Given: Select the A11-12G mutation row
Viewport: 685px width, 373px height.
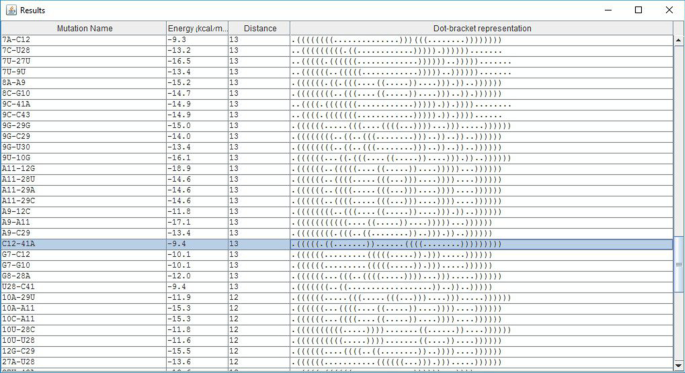Looking at the screenshot, I should pyautogui.click(x=337, y=169).
